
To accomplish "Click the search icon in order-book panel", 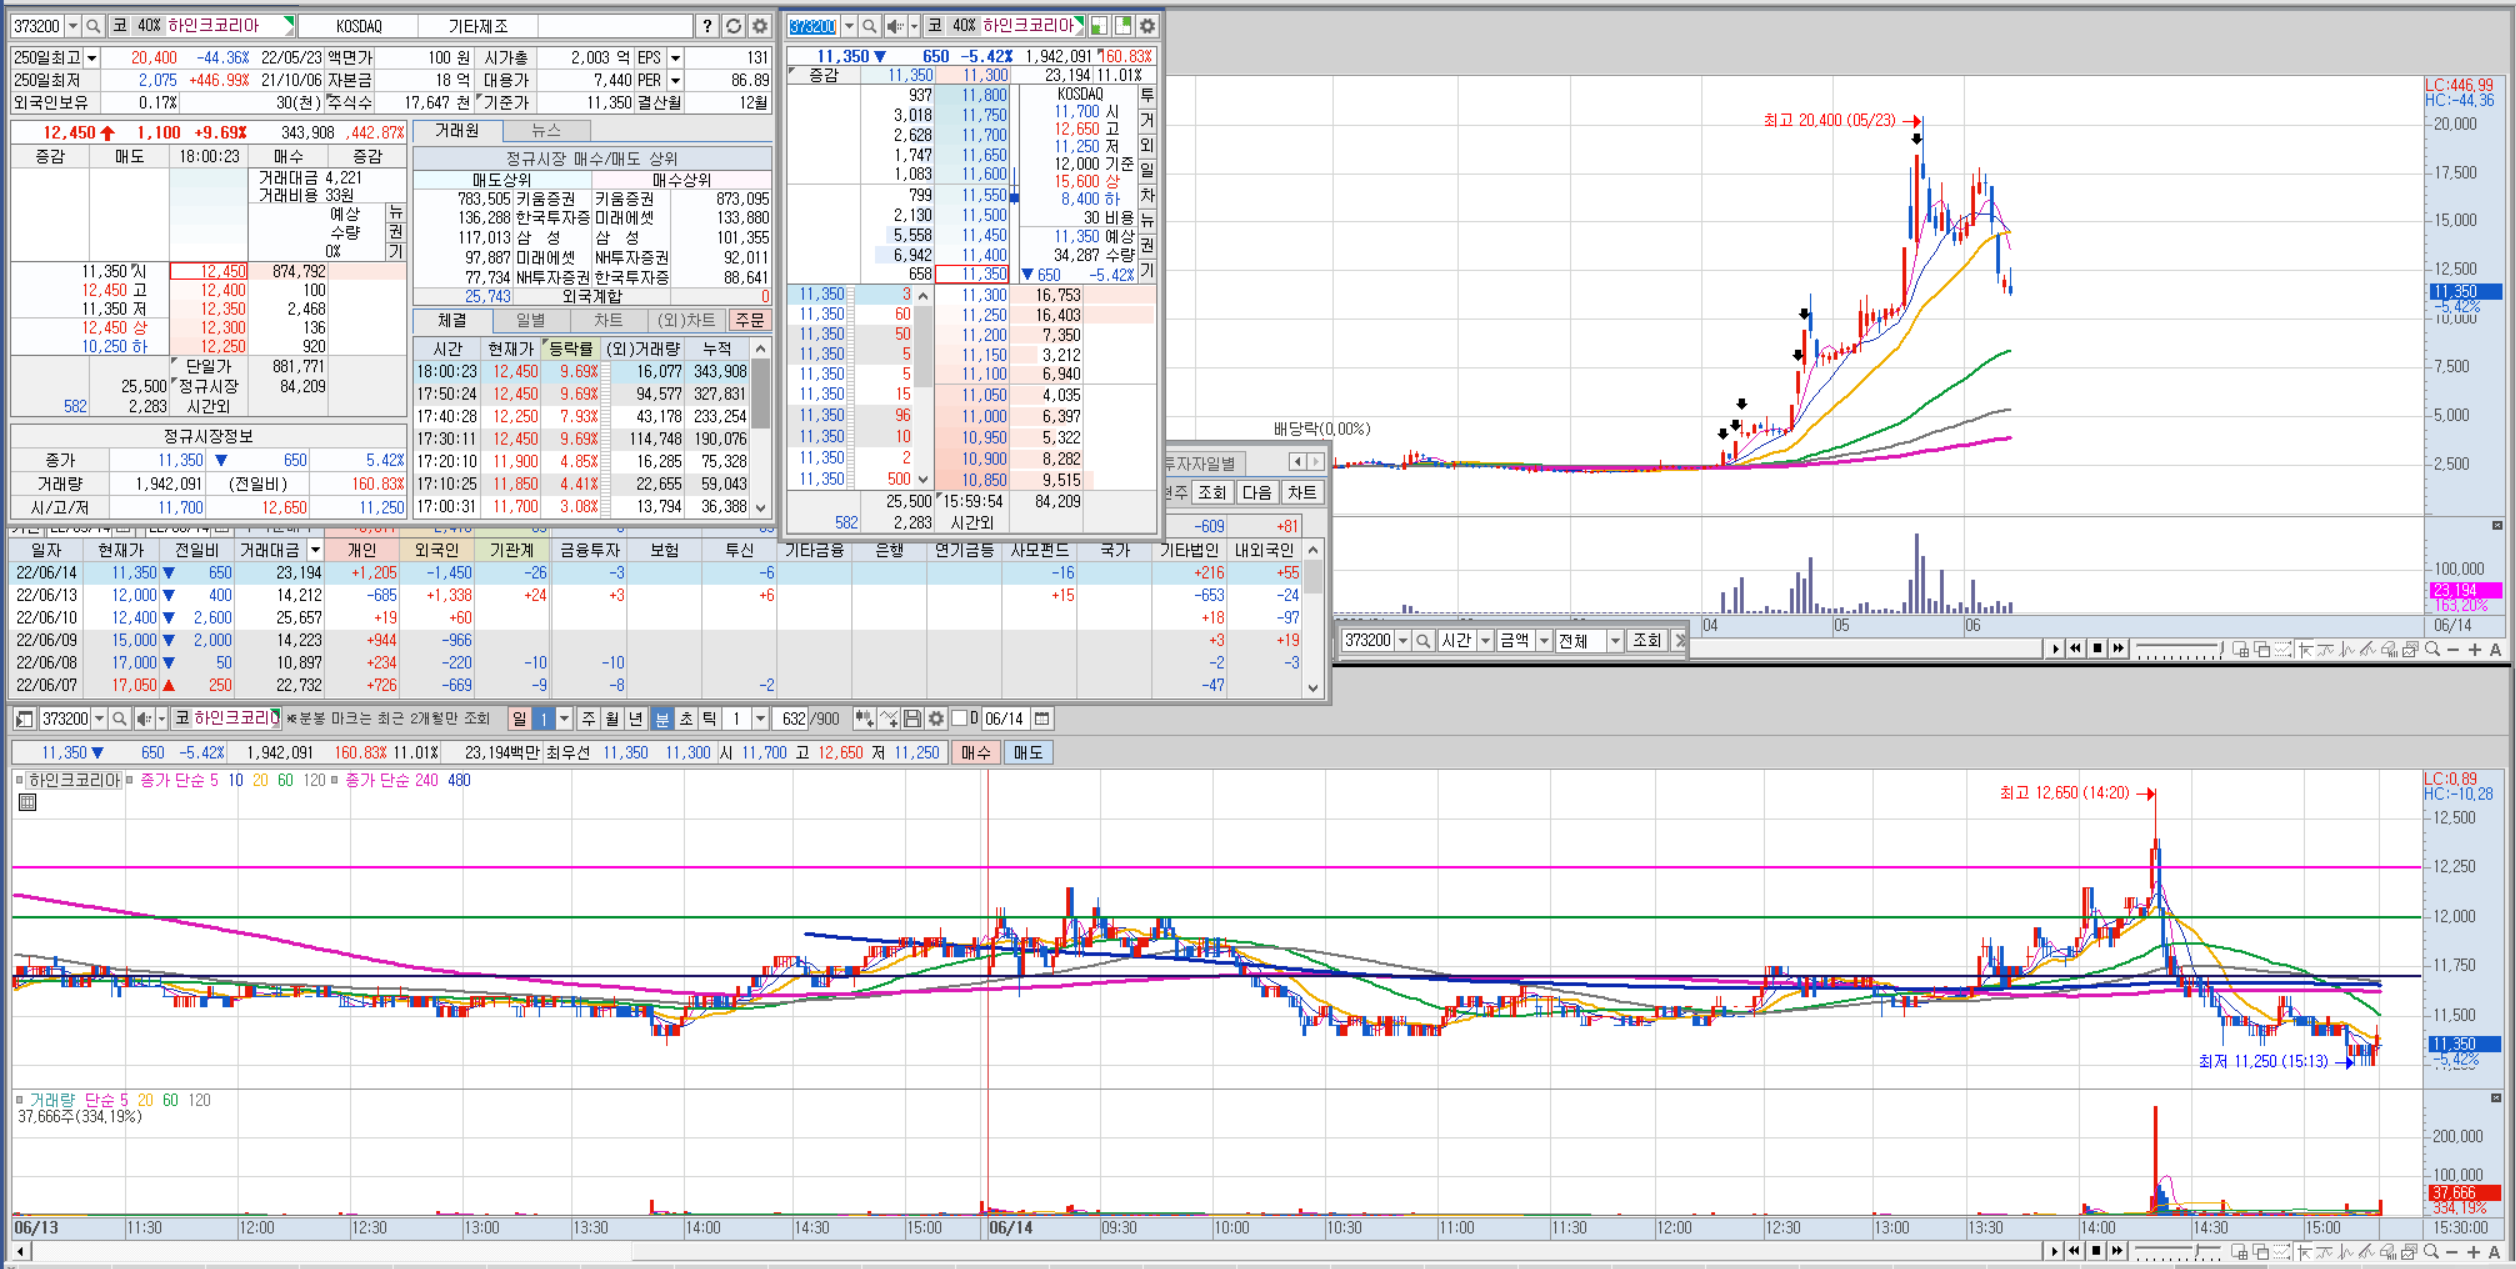I will click(x=869, y=26).
